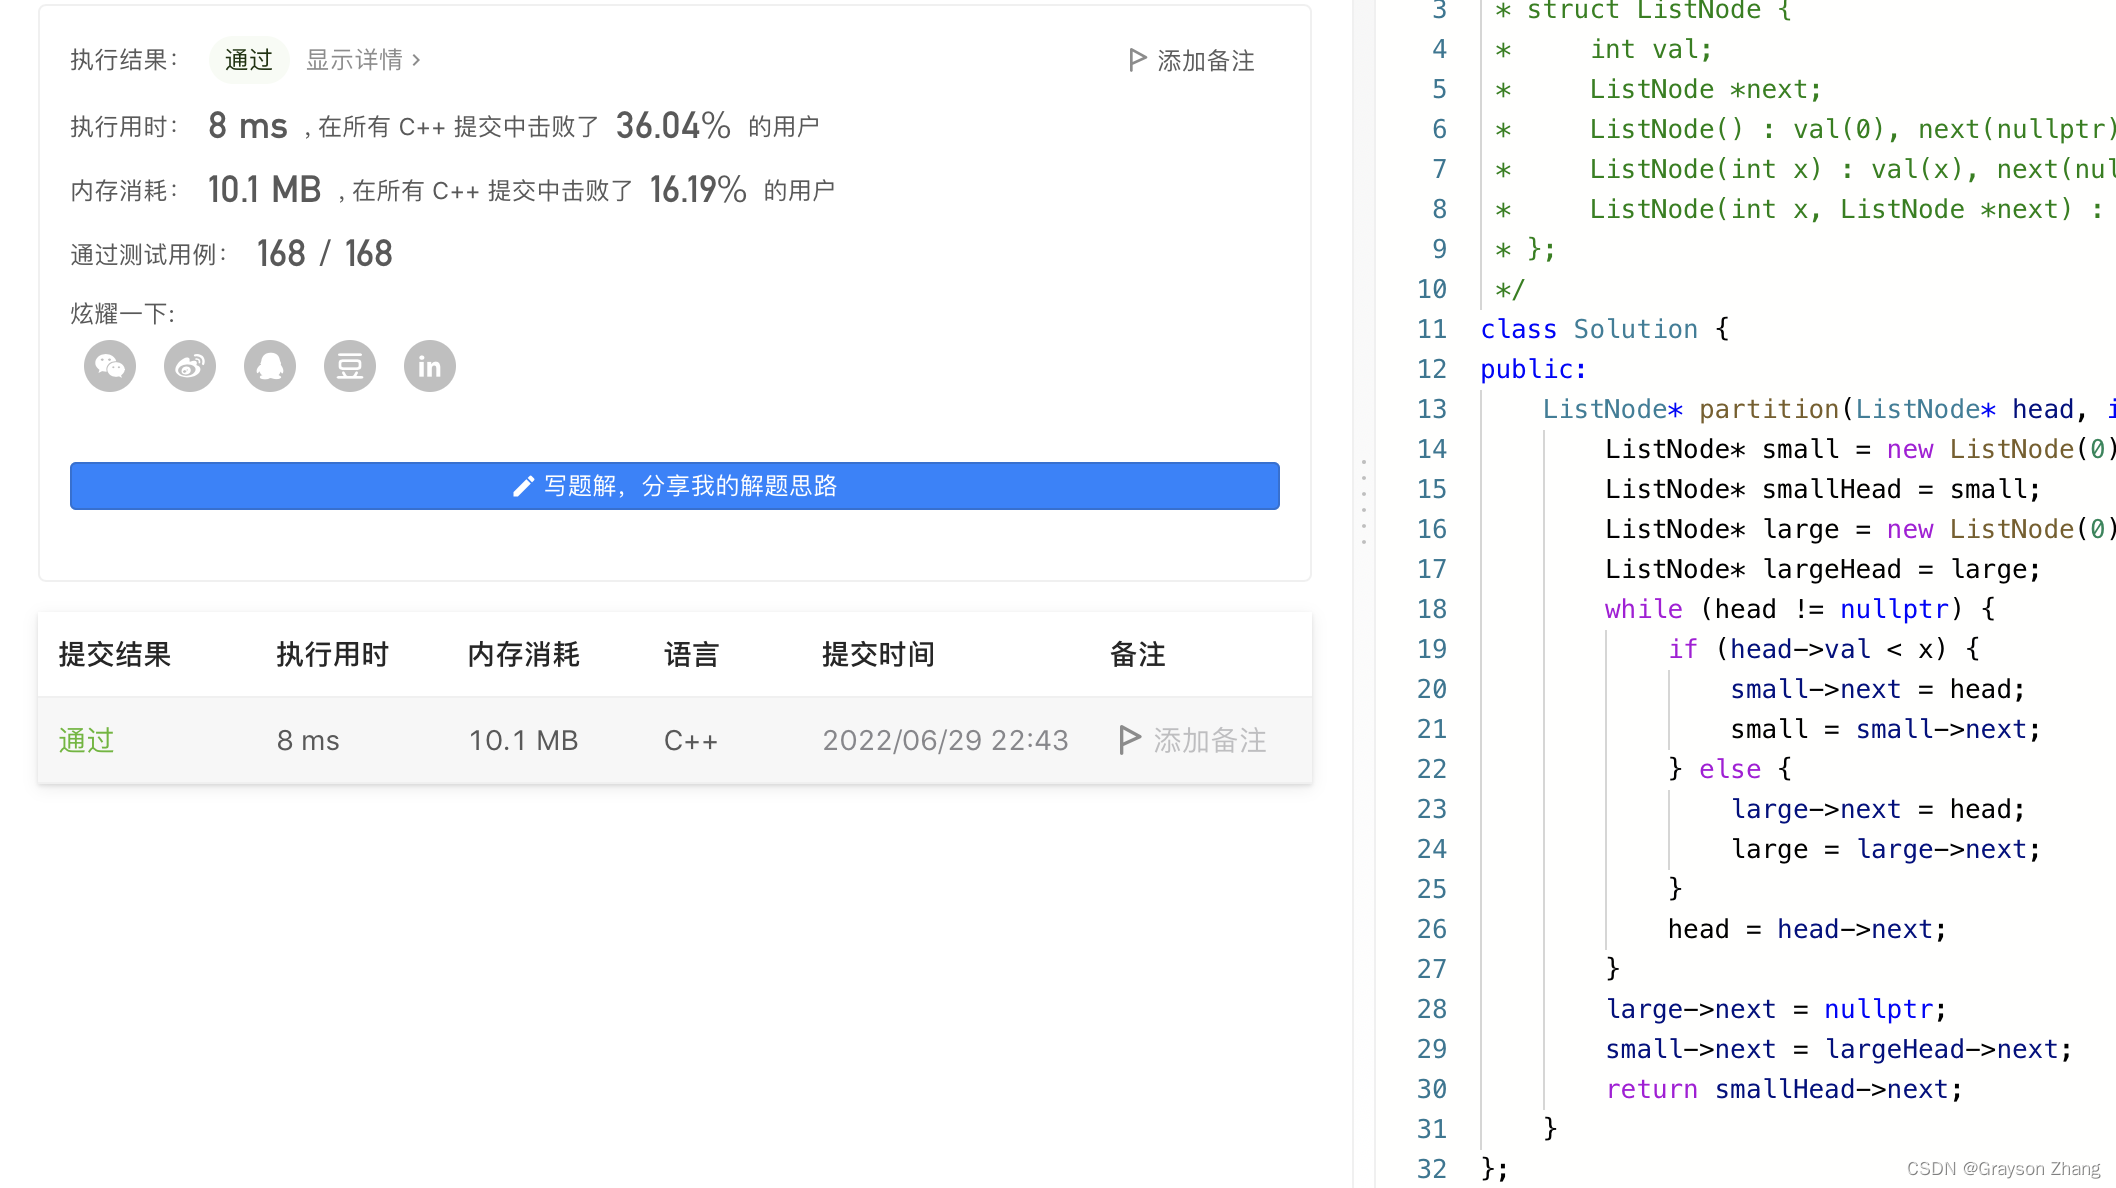Click 'ListNode* smallHead = small;' code line
This screenshot has height=1188, width=2116.
pyautogui.click(x=1823, y=489)
